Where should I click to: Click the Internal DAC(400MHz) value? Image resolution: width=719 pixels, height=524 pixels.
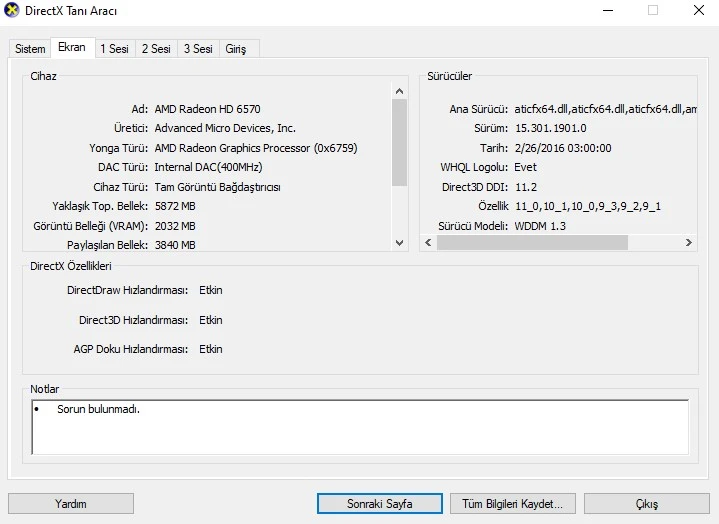(208, 167)
